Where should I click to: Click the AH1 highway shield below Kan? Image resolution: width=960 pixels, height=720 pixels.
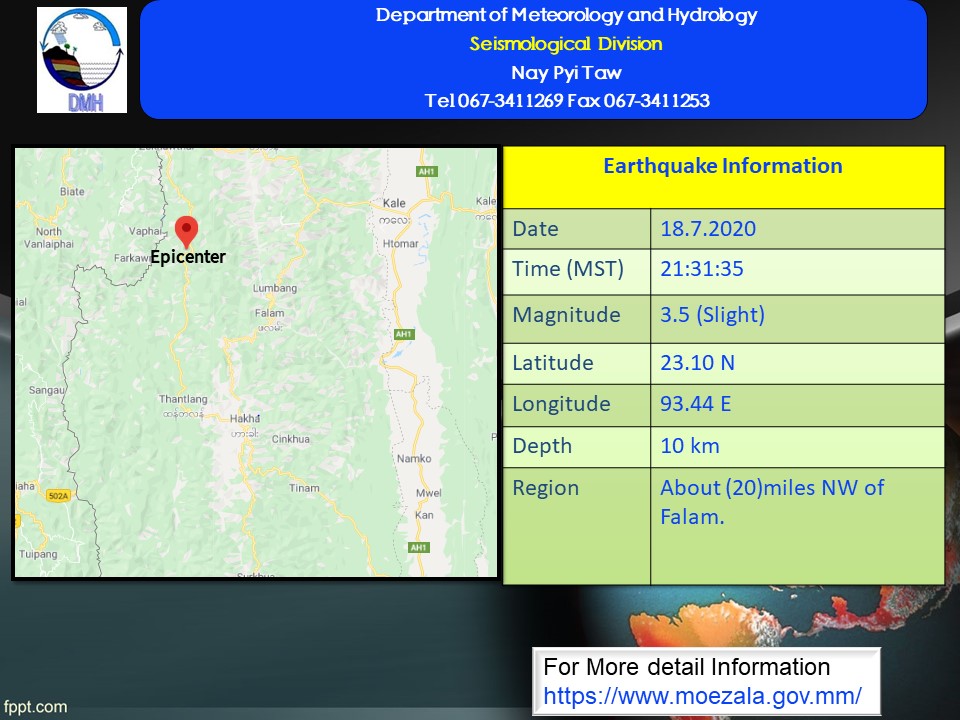coord(419,547)
